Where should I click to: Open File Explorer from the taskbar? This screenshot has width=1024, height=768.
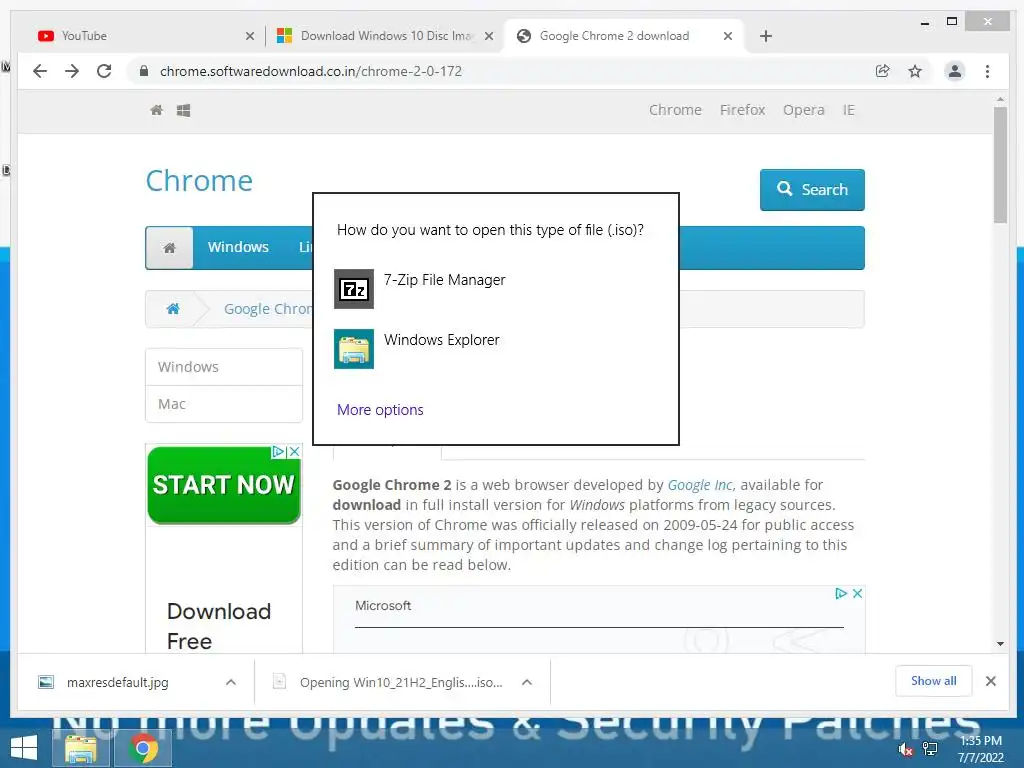[x=81, y=748]
